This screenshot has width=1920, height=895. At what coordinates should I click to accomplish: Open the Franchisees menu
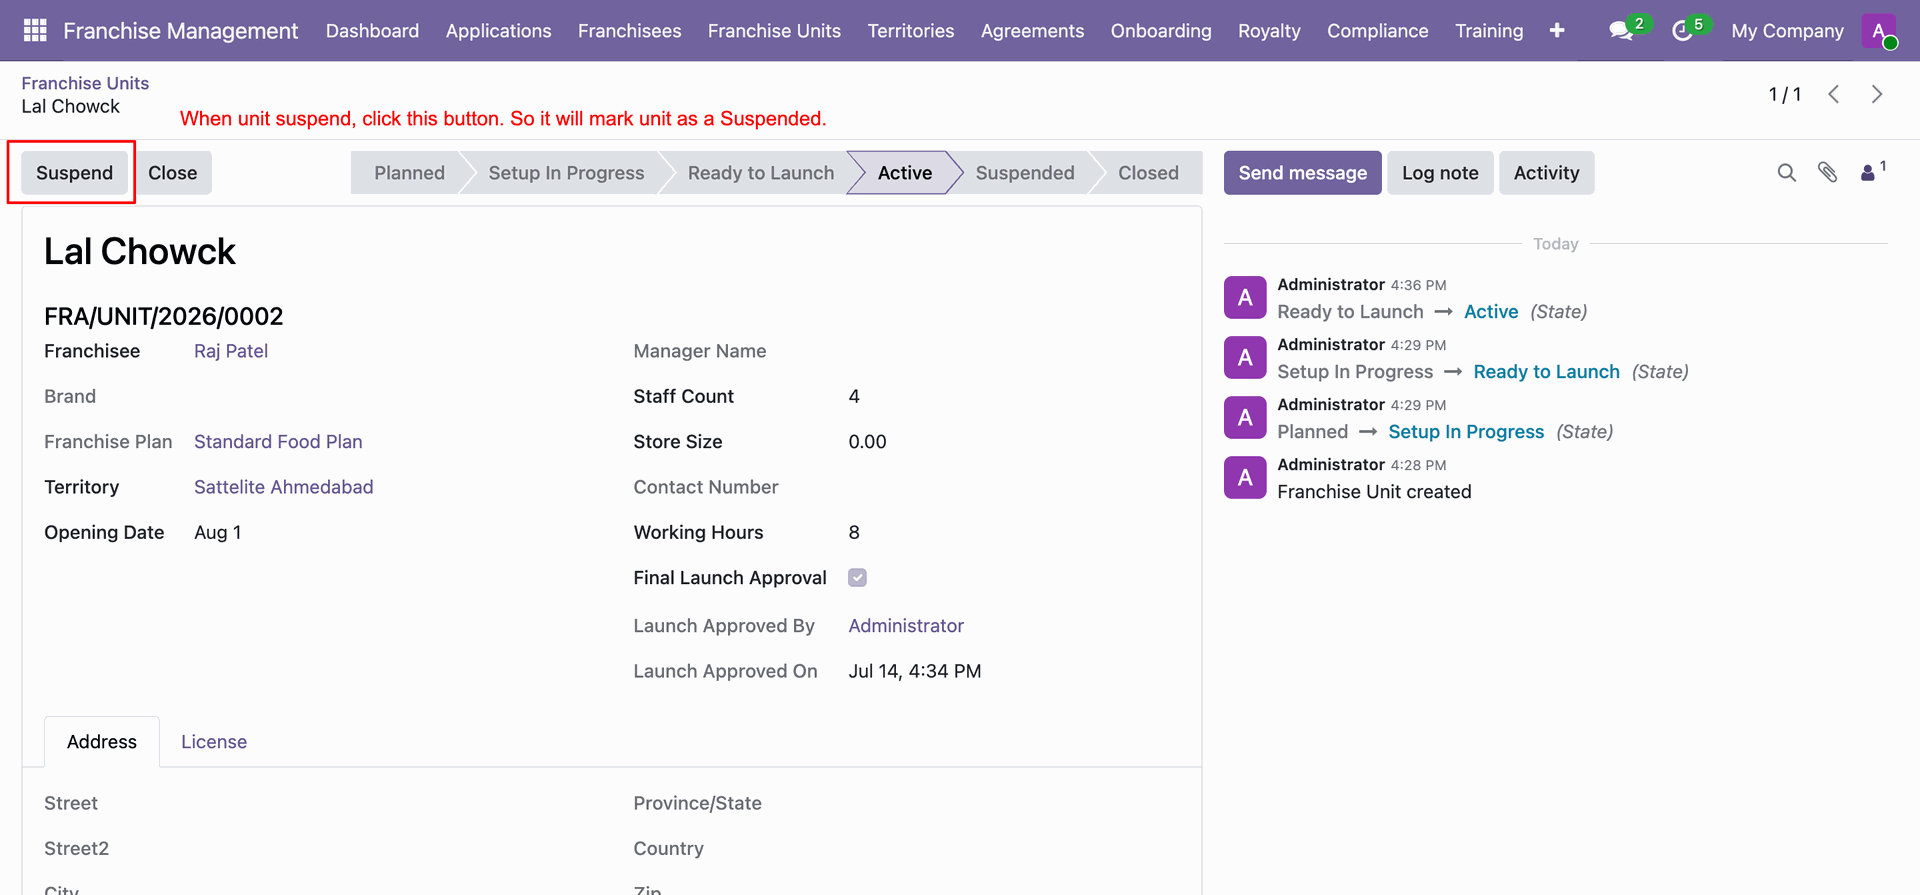pyautogui.click(x=630, y=31)
